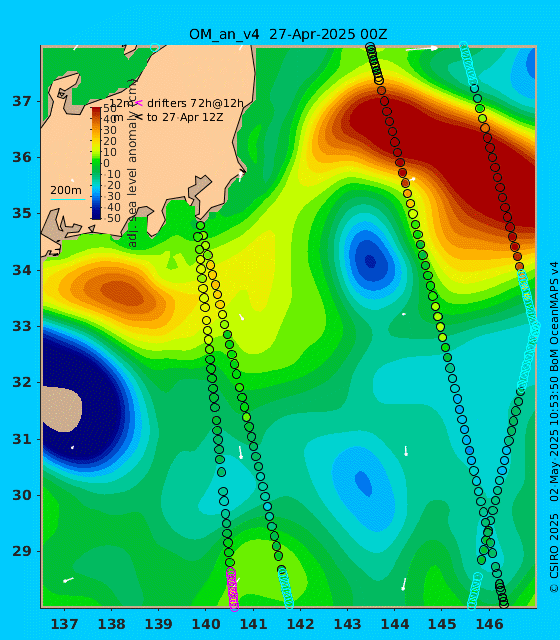Click the cyan circle at top near 139
The height and width of the screenshot is (640, 560).
click(154, 47)
